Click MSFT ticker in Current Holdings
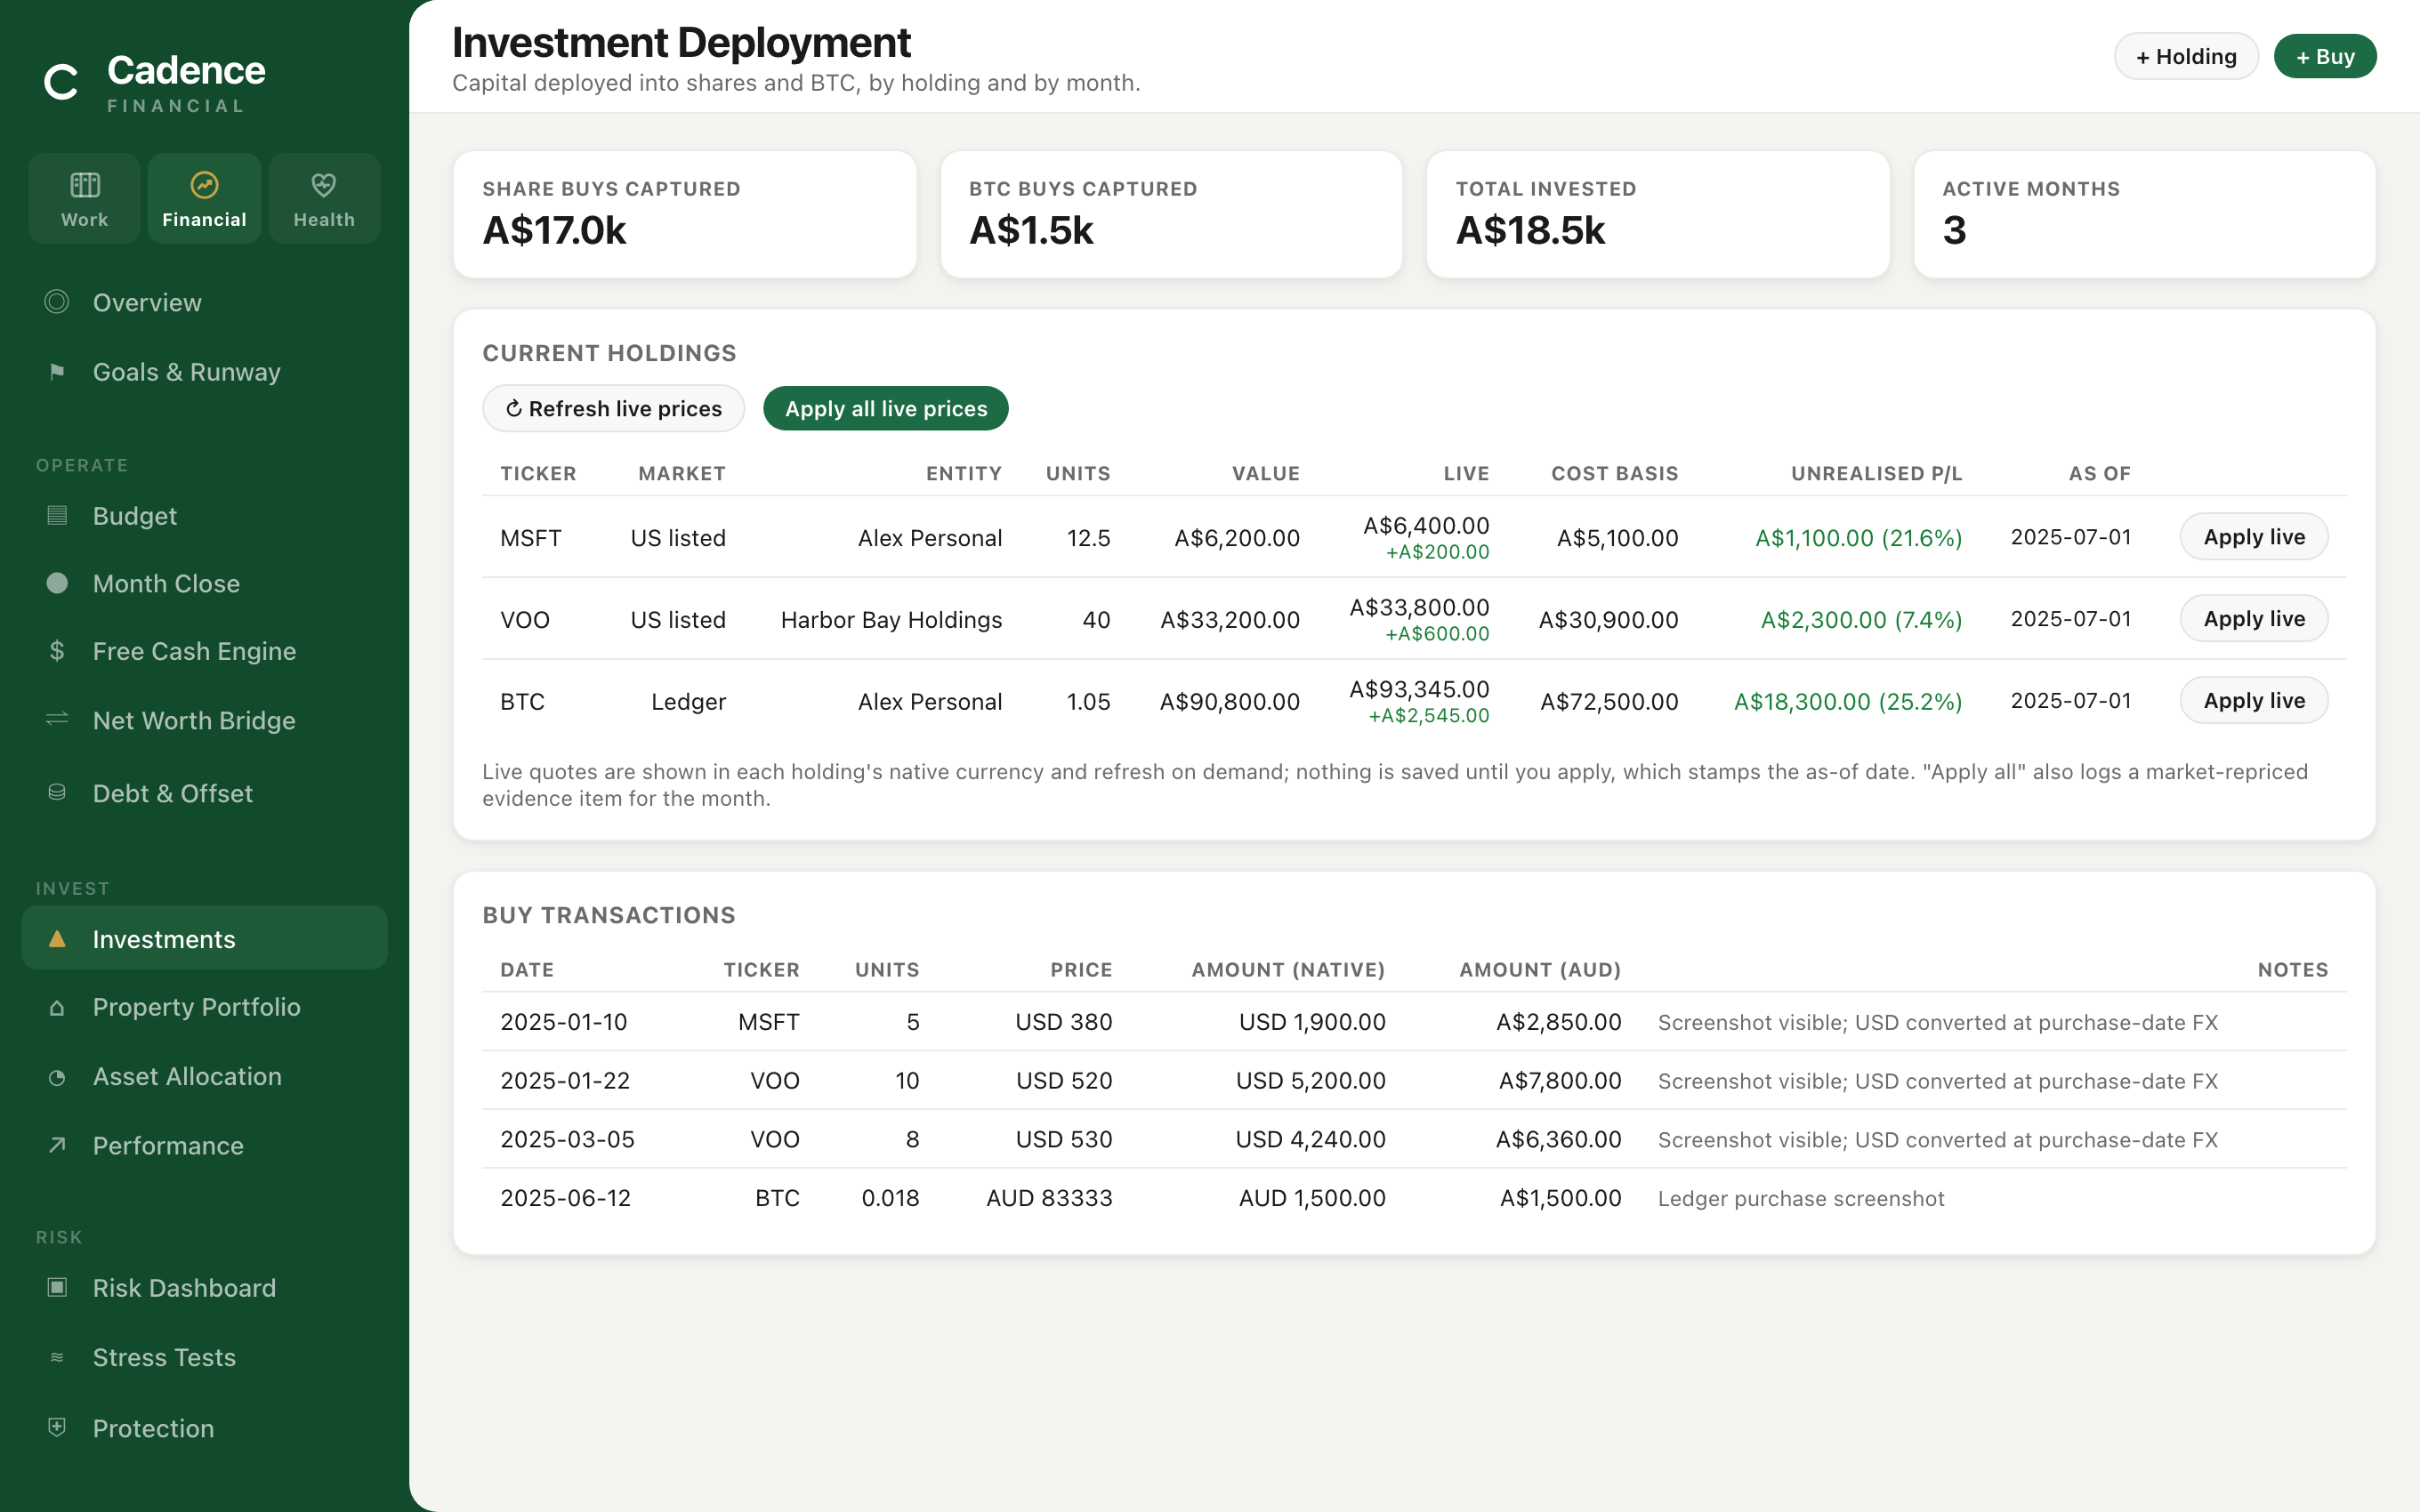The height and width of the screenshot is (1512, 2420). (530, 538)
